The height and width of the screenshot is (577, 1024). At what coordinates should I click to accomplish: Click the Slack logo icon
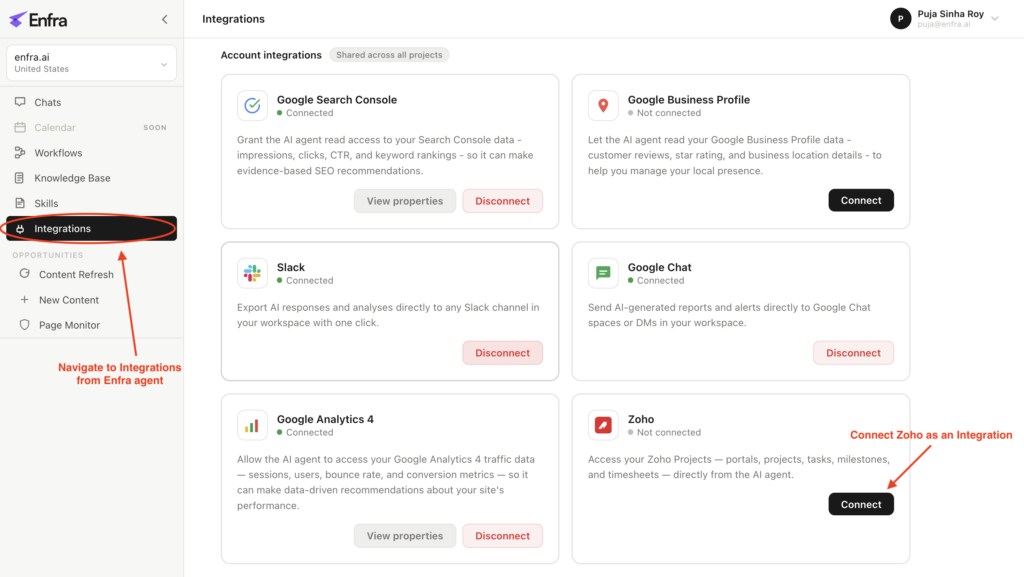point(252,273)
